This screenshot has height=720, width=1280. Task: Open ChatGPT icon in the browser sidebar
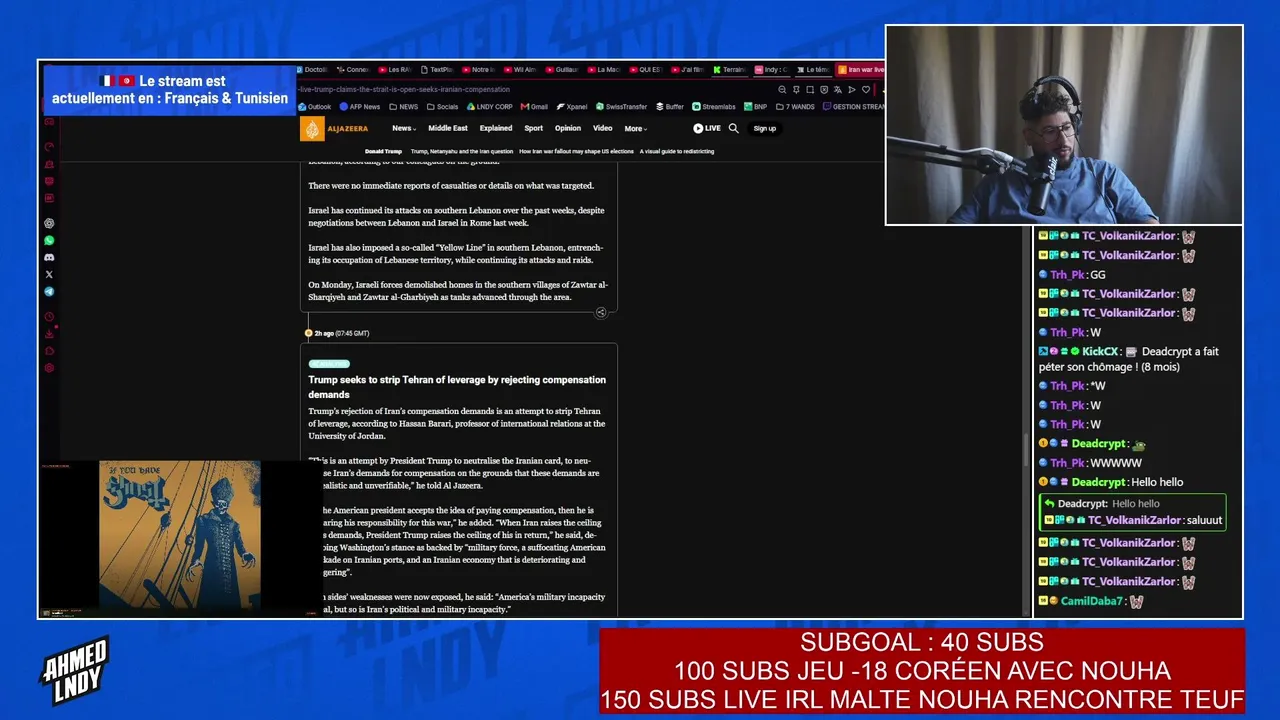[x=49, y=223]
